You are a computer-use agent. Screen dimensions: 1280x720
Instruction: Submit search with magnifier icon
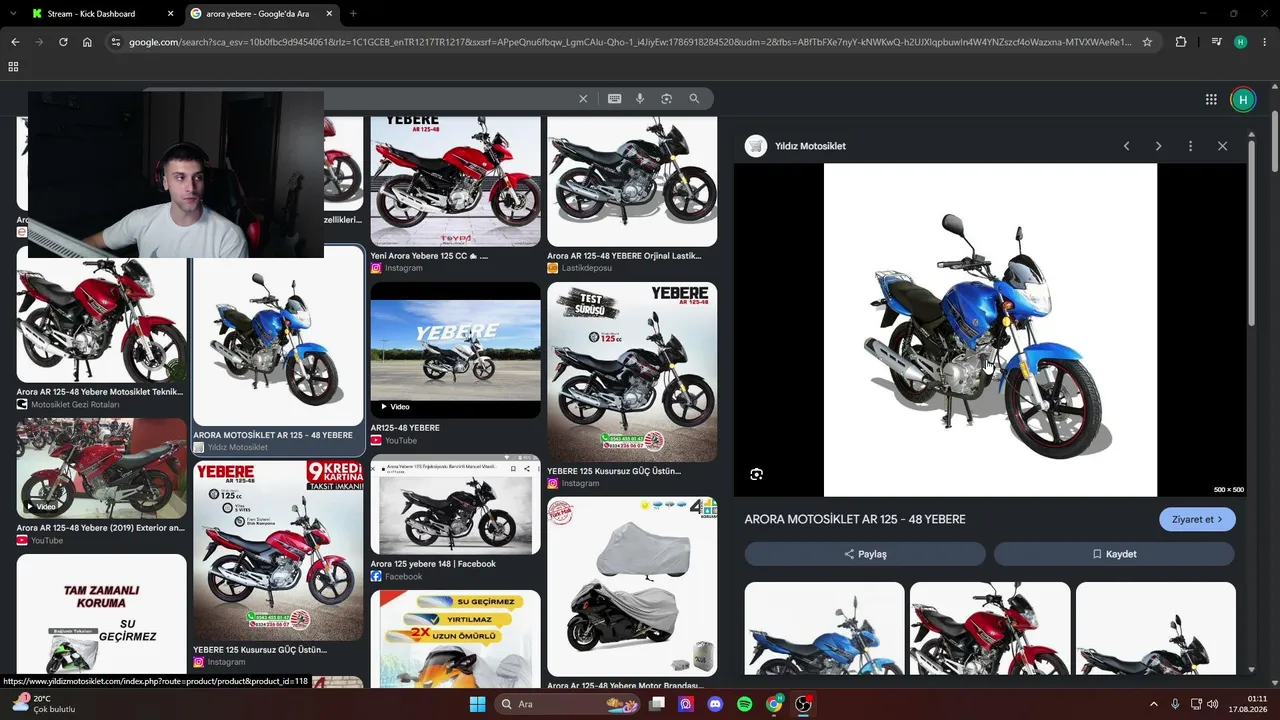pyautogui.click(x=694, y=99)
